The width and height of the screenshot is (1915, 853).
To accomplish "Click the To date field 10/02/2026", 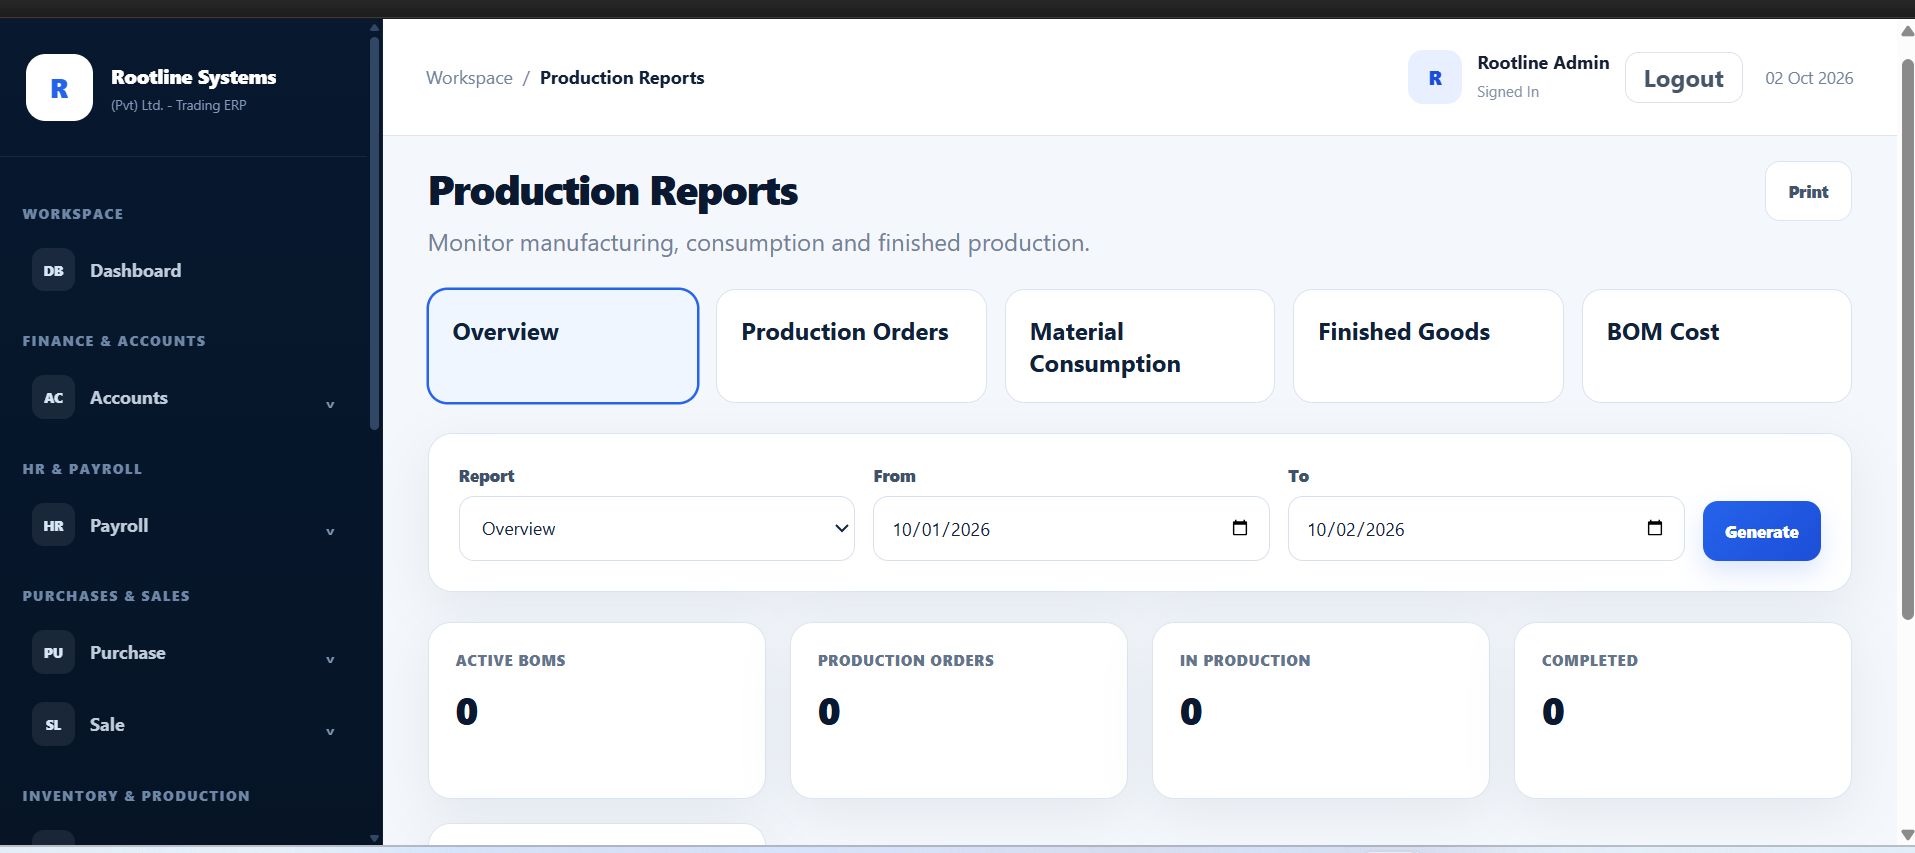I will tap(1486, 528).
